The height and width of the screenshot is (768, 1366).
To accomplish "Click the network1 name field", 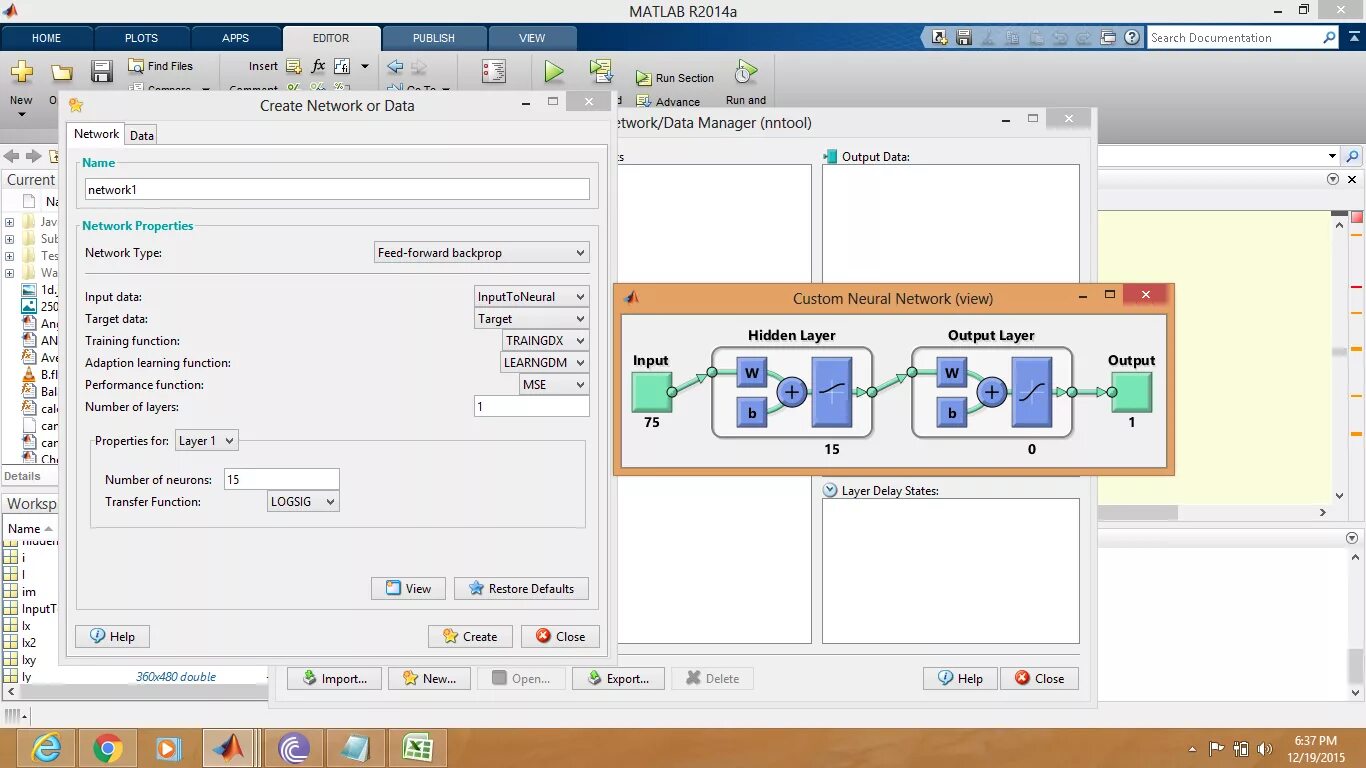I will coord(337,189).
